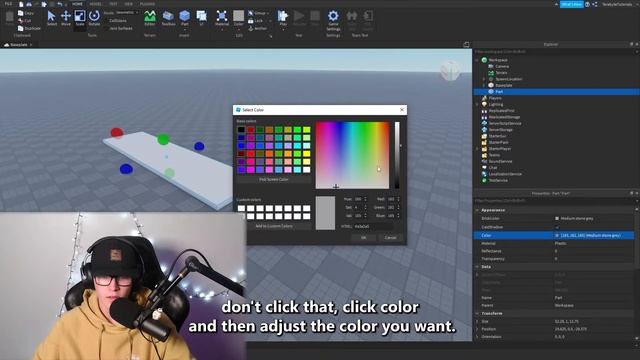Pick the white basic color swatch

pyautogui.click(x=307, y=170)
